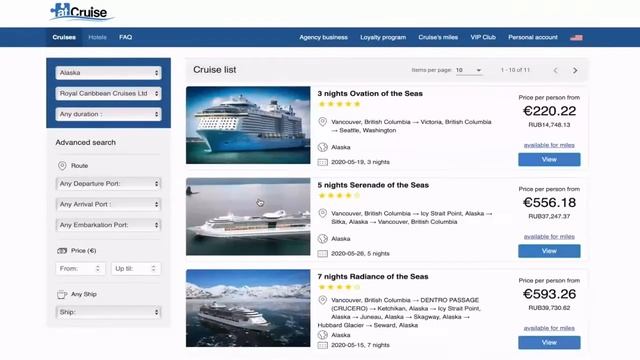Expand the Any Arrival Port dropdown
Viewport: 640px width, 360px height.
click(x=109, y=204)
